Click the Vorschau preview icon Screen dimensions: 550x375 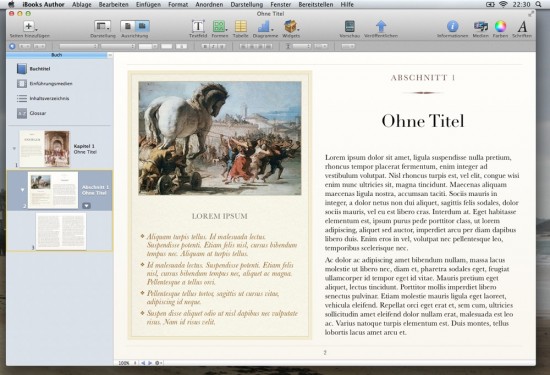click(350, 26)
